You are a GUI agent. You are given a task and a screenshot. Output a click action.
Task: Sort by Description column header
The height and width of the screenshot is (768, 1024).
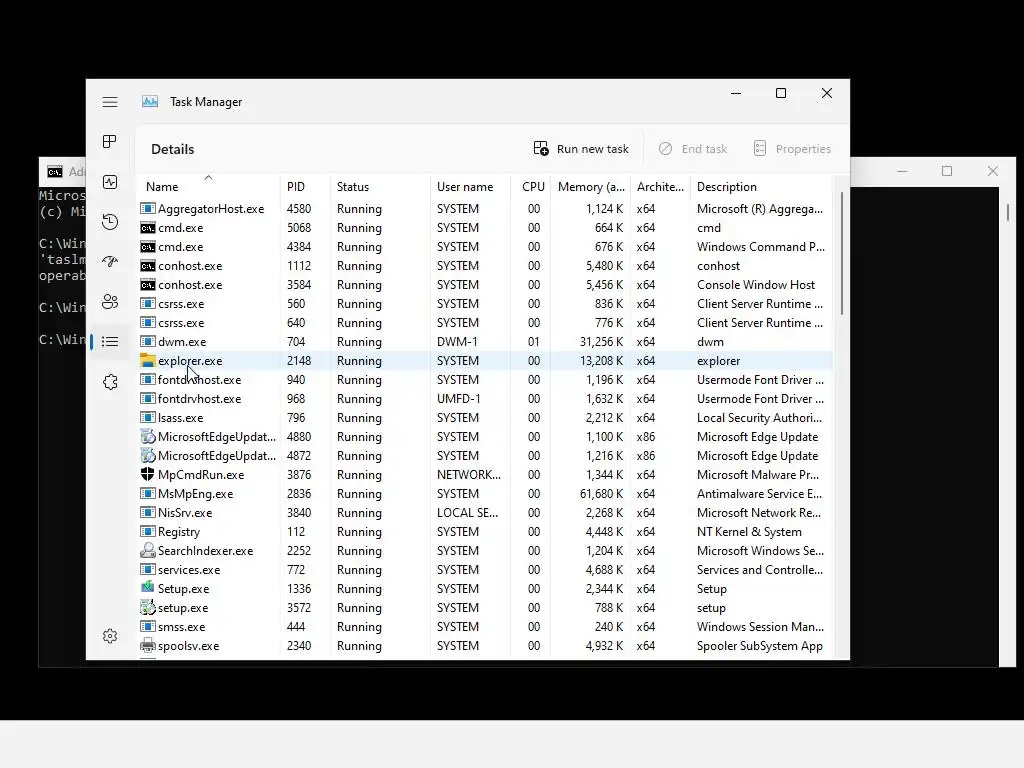point(761,187)
